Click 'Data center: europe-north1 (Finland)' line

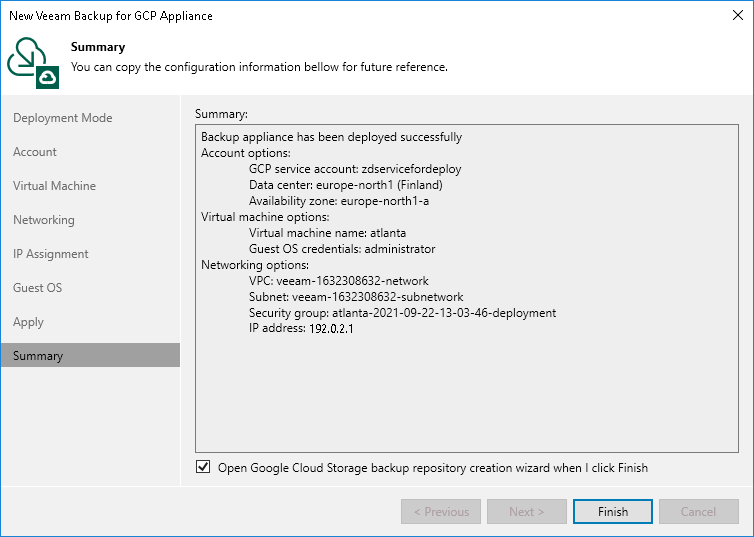346,185
